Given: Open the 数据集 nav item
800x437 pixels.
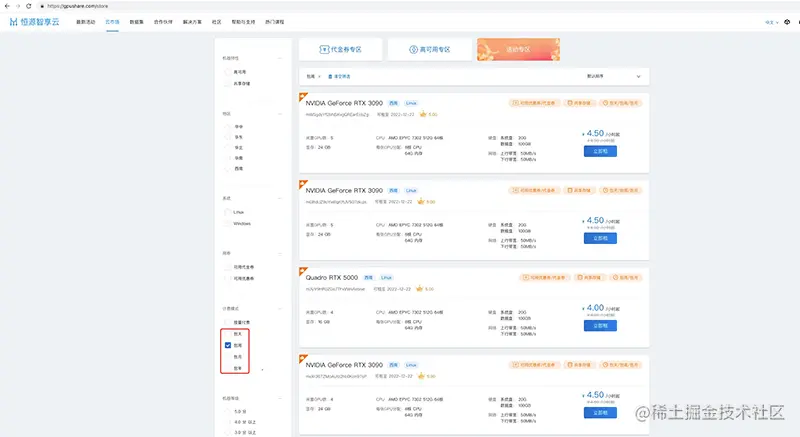Looking at the screenshot, I should [x=136, y=22].
